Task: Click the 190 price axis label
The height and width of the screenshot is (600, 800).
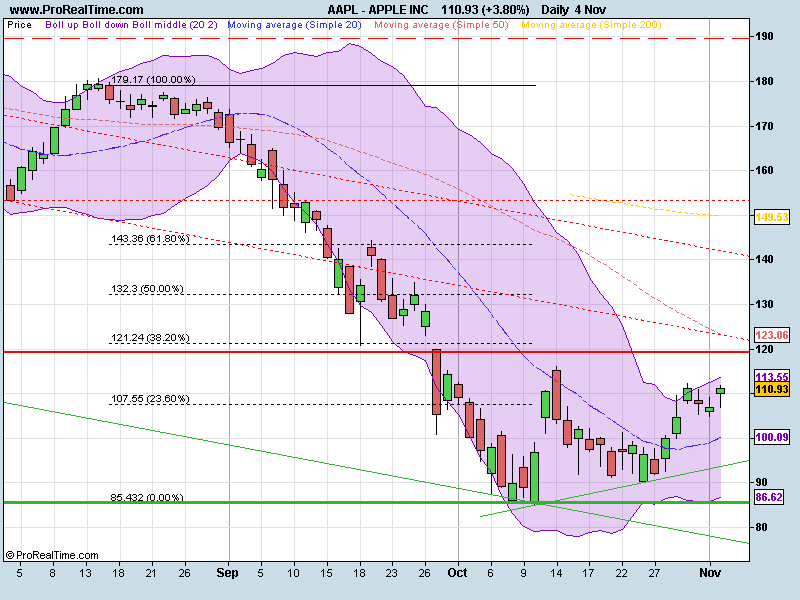Action: (765, 37)
